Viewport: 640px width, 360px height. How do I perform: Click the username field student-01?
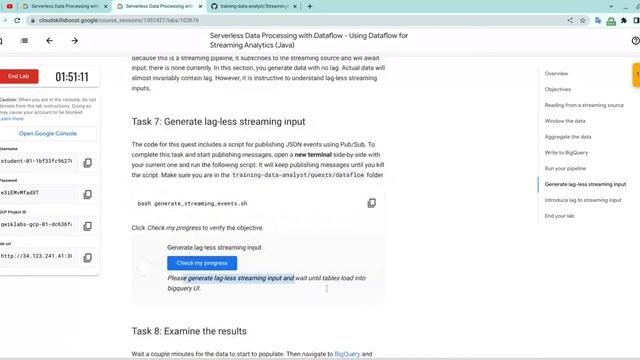38,161
